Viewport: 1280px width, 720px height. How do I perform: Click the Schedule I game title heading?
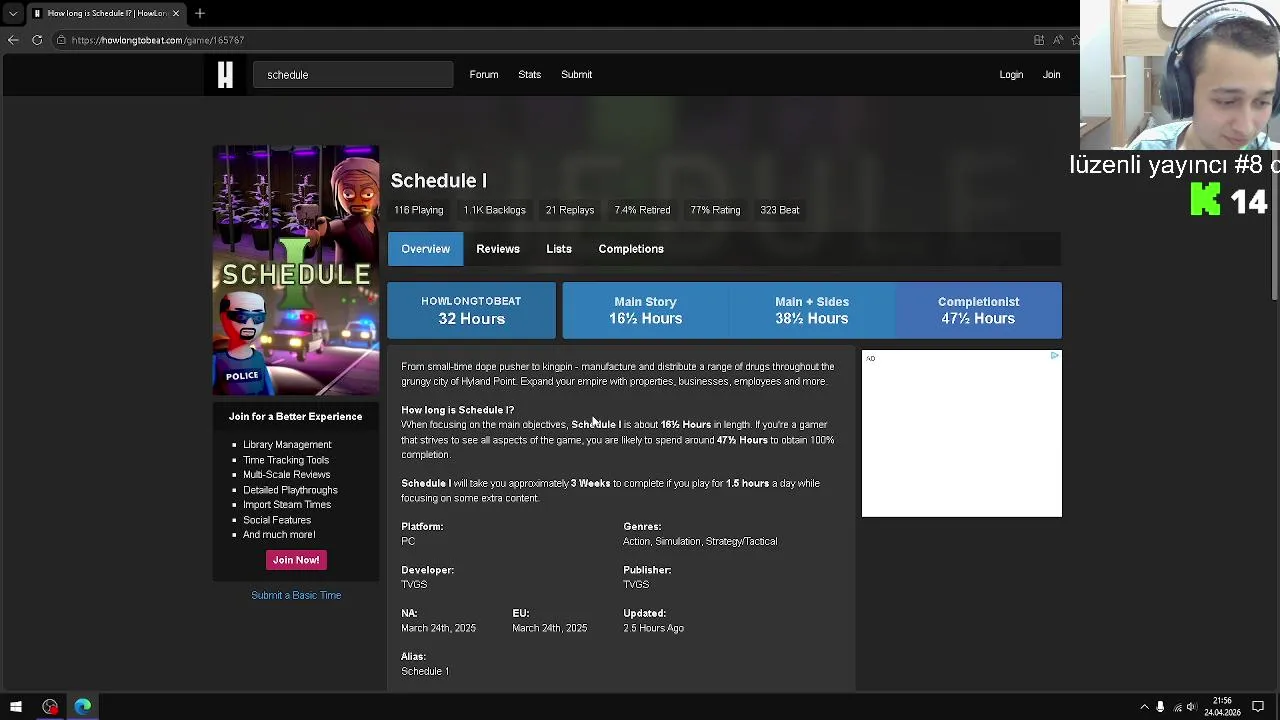point(439,181)
